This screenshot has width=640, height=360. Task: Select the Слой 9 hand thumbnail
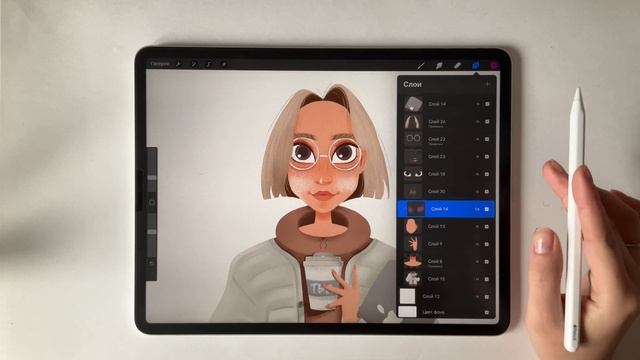point(413,244)
